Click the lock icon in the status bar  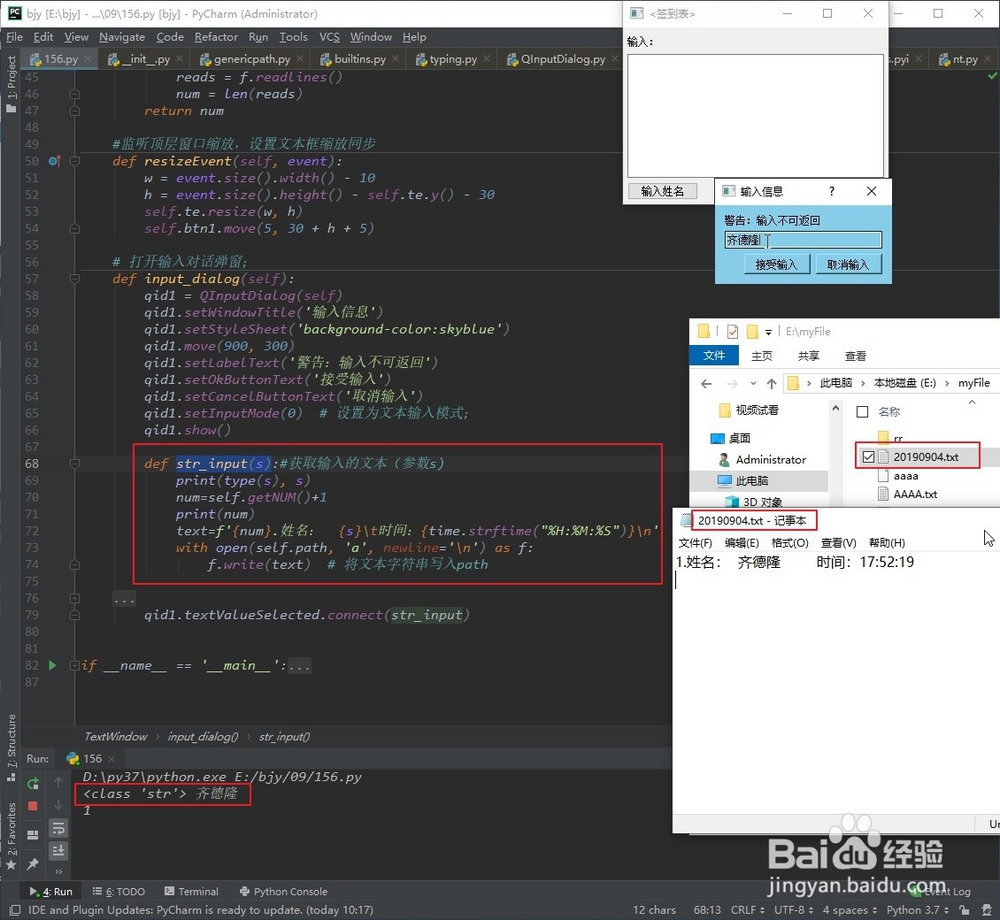pos(963,910)
